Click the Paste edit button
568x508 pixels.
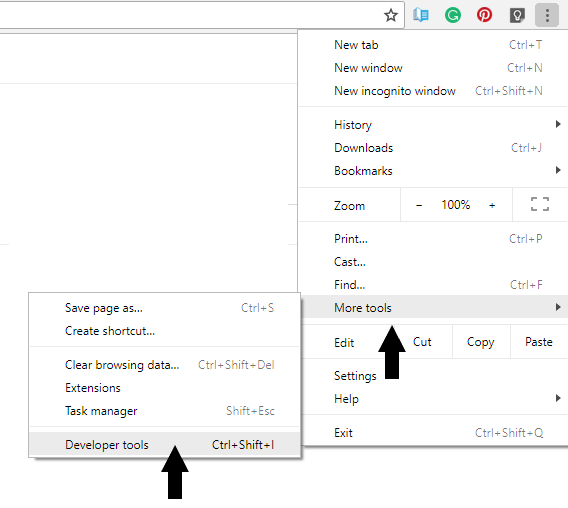[x=539, y=342]
